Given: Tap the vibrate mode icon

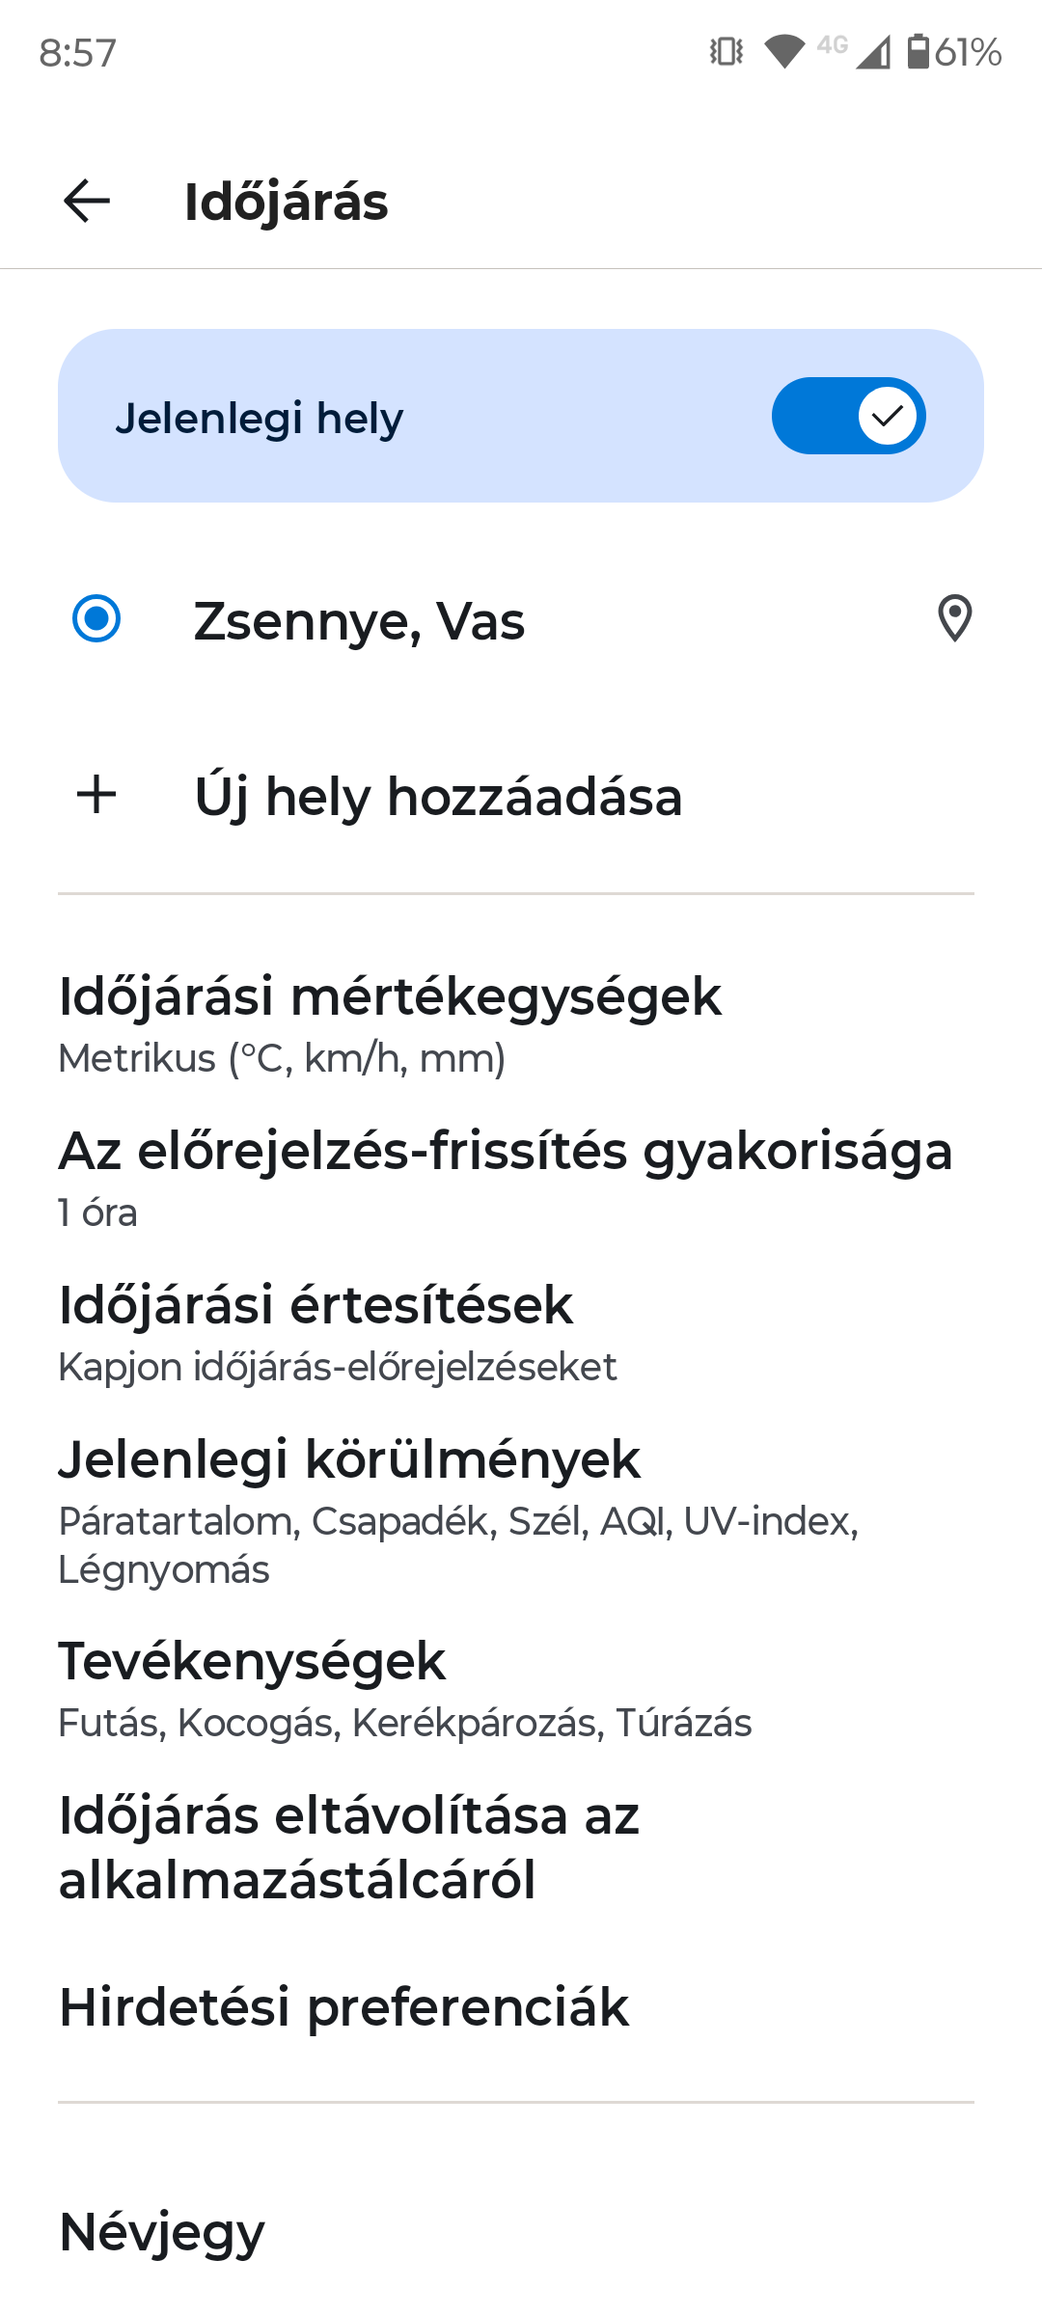Looking at the screenshot, I should click(727, 51).
